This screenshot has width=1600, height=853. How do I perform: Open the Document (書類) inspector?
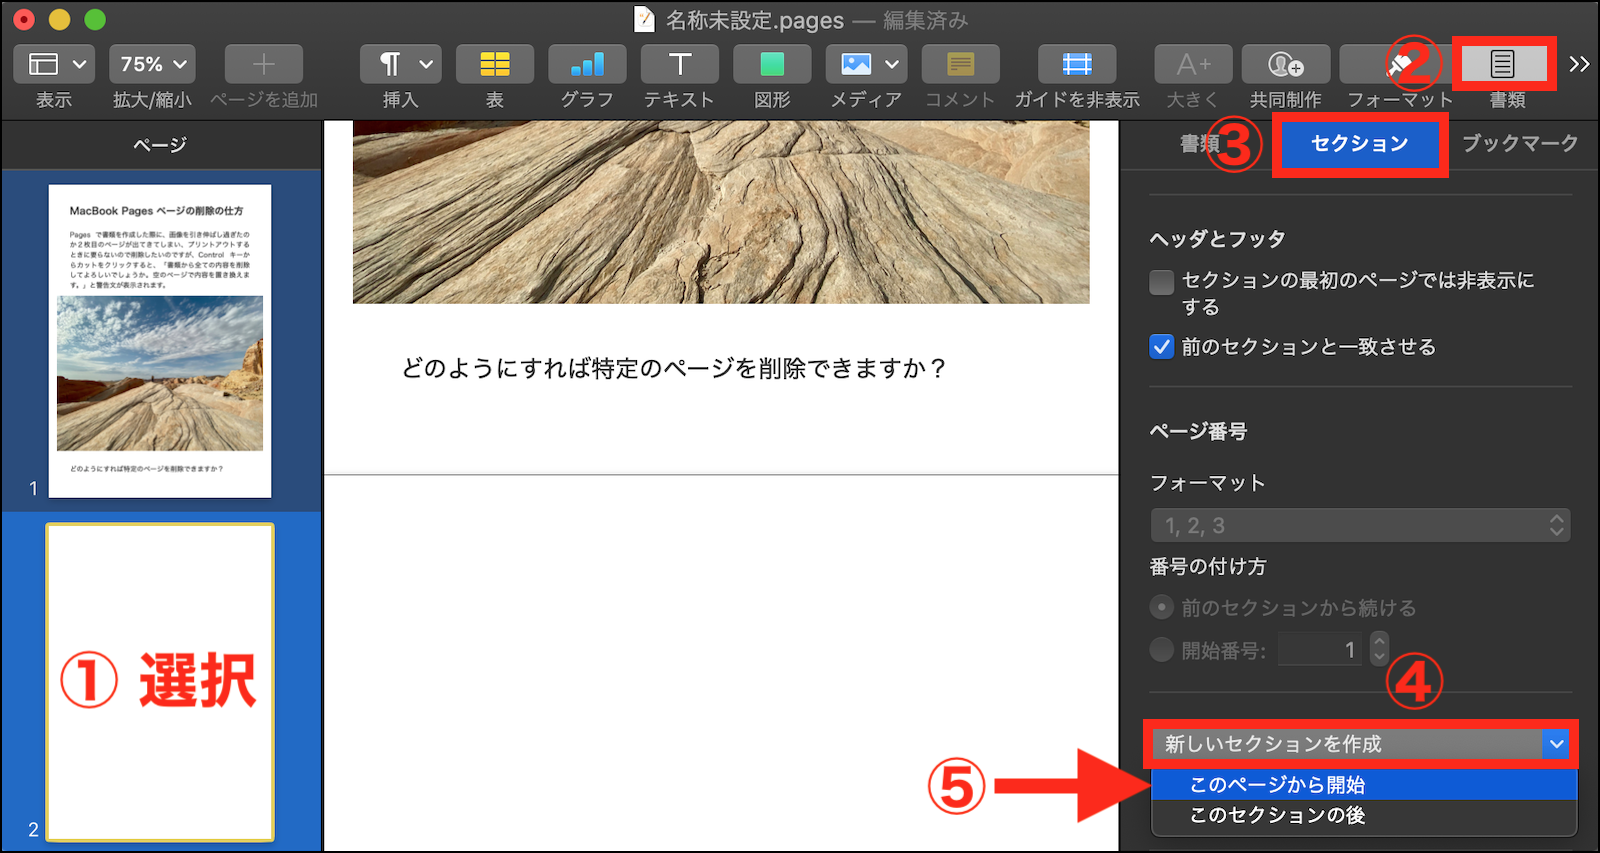click(1502, 65)
